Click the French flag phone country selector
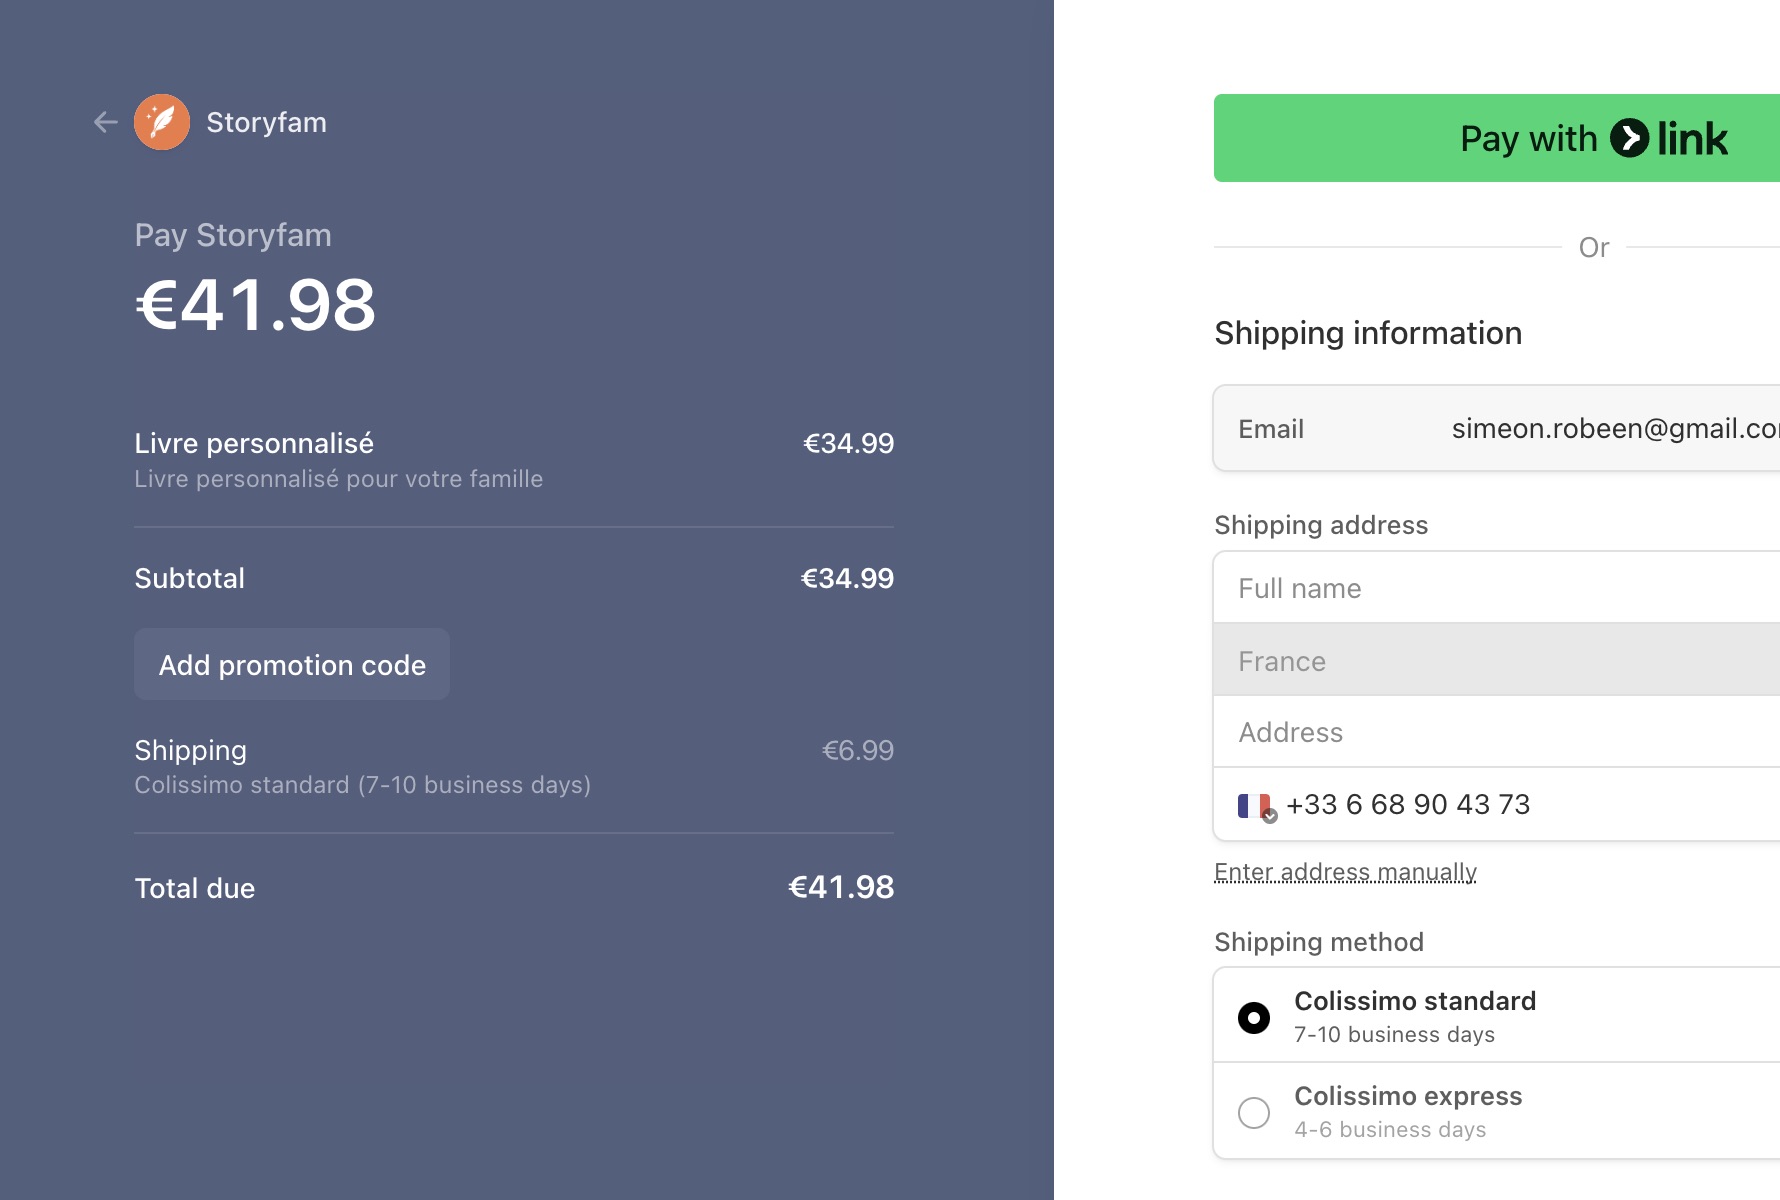1780x1200 pixels. coord(1254,804)
